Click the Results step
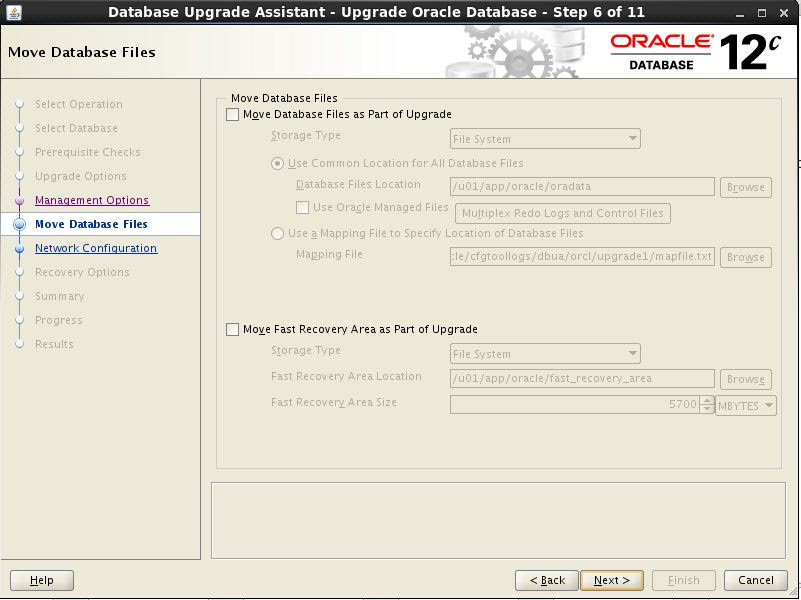Image resolution: width=801 pixels, height=600 pixels. pyautogui.click(x=54, y=344)
